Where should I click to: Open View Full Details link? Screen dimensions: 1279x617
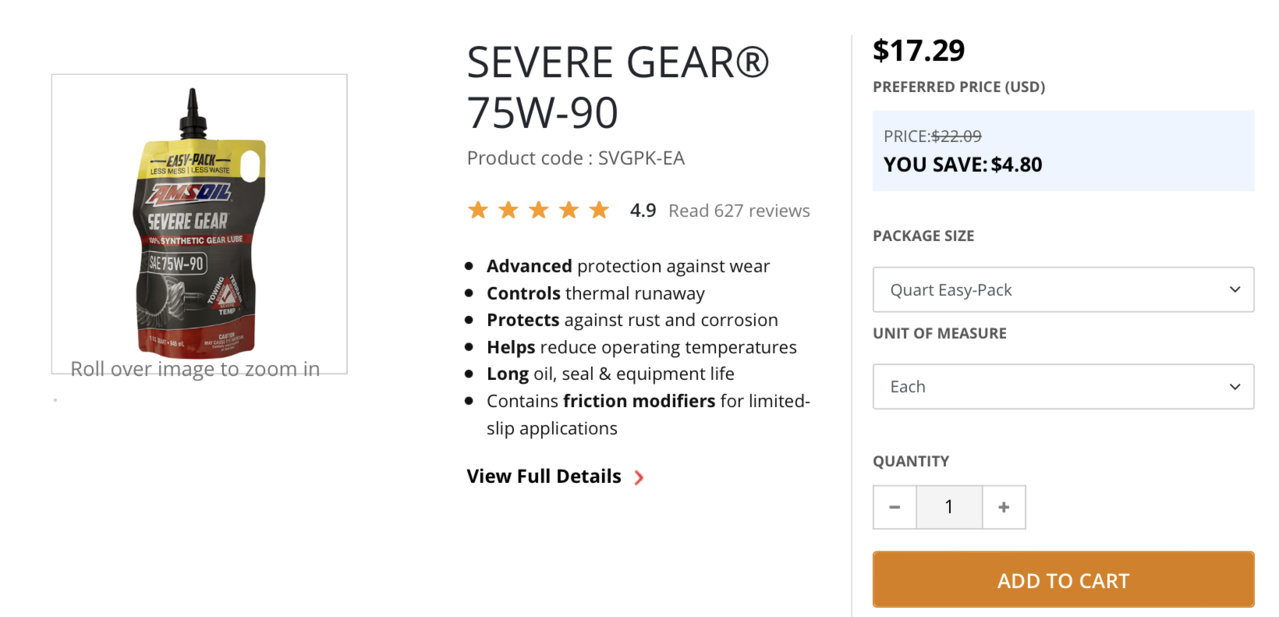point(544,476)
